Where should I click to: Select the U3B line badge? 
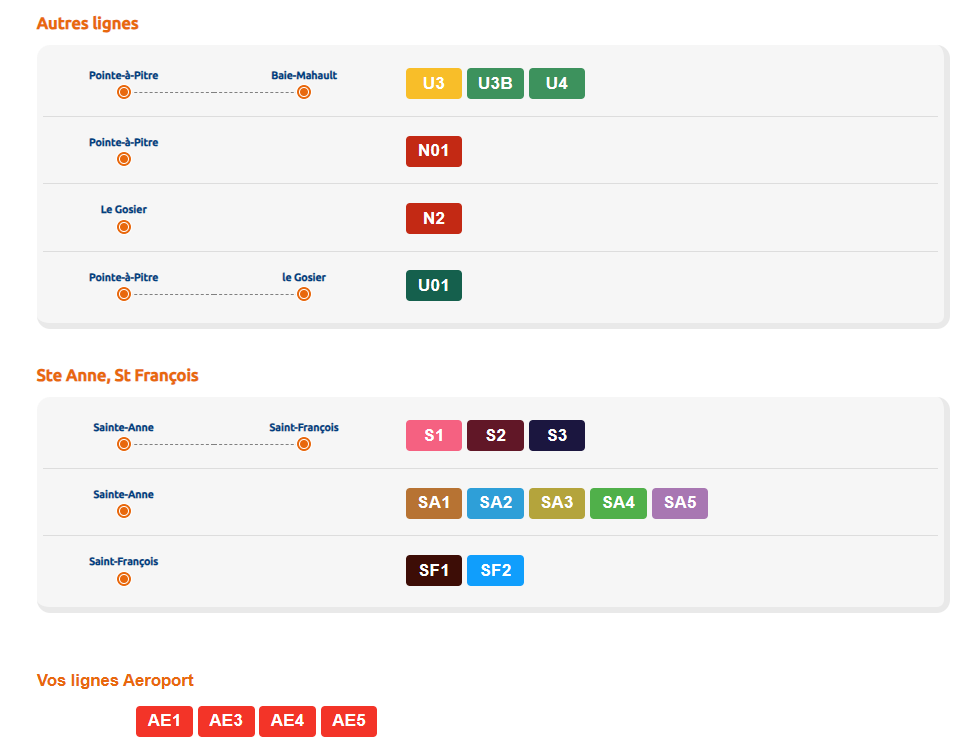click(x=495, y=84)
